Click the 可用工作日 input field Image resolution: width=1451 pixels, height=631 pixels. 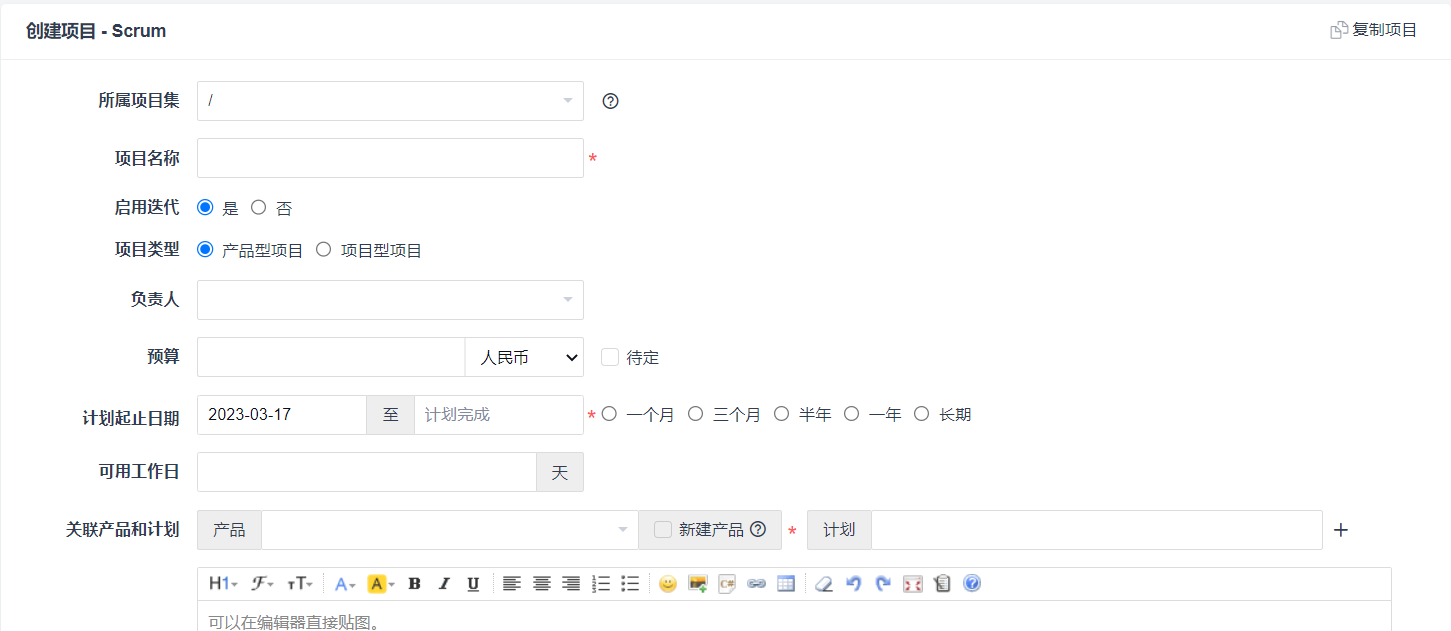[x=367, y=472]
